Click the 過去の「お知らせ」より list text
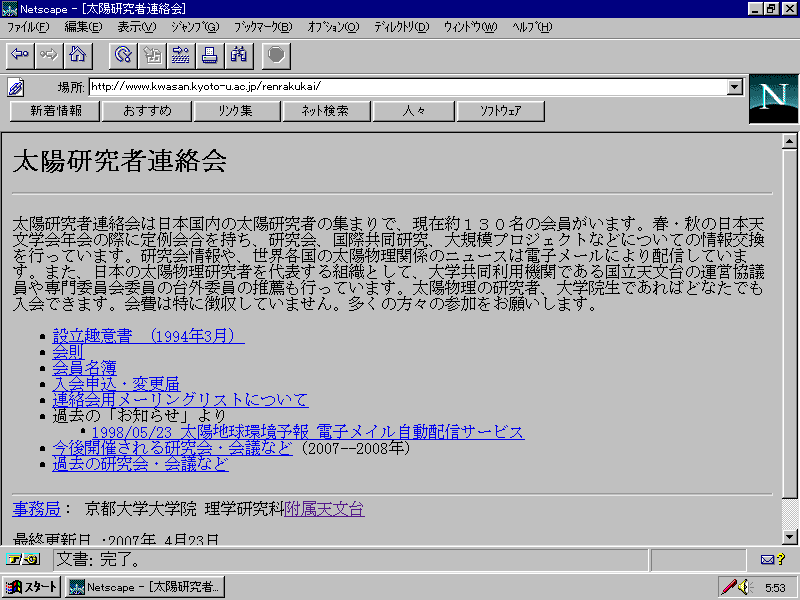This screenshot has width=800, height=600. [x=139, y=416]
